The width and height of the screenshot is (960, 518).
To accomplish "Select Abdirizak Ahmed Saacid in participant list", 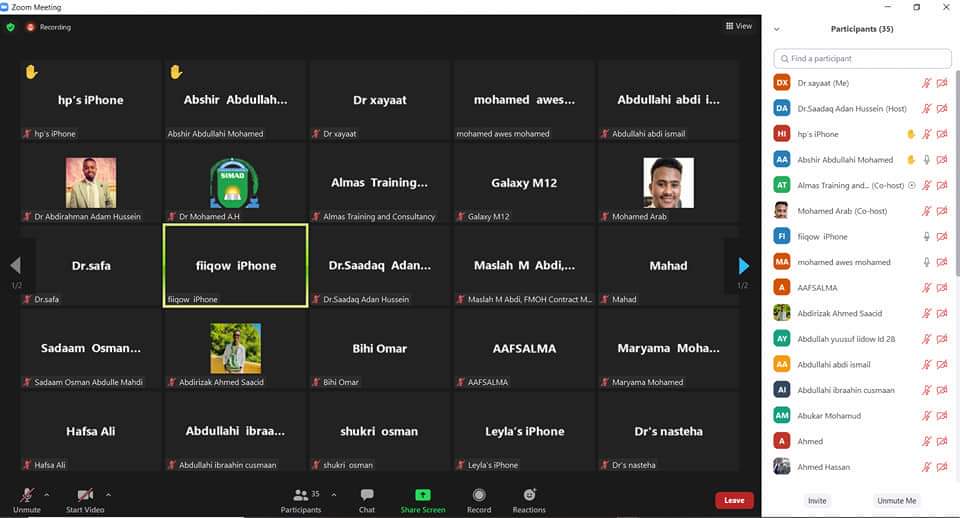I will [861, 313].
